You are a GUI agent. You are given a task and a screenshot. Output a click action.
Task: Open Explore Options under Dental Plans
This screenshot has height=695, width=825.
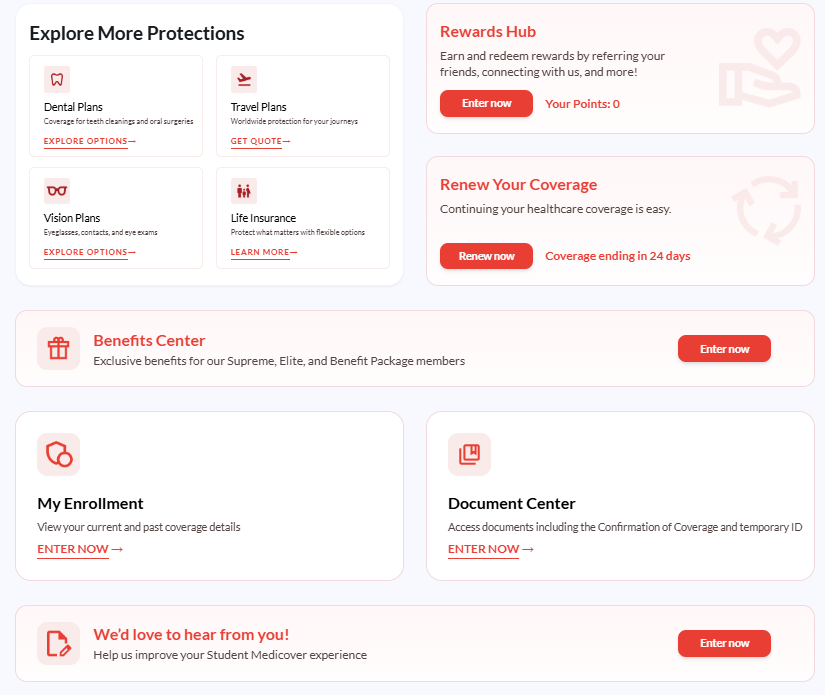pyautogui.click(x=89, y=141)
